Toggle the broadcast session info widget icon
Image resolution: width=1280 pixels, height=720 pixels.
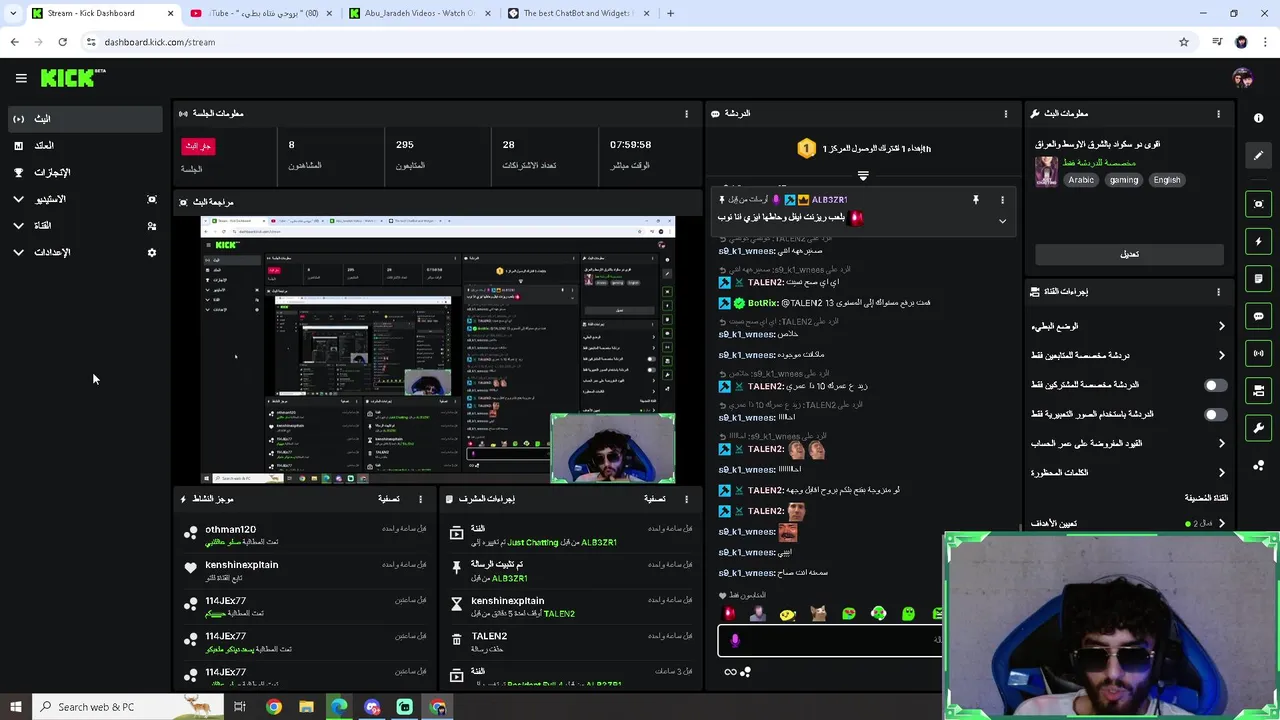[1258, 353]
